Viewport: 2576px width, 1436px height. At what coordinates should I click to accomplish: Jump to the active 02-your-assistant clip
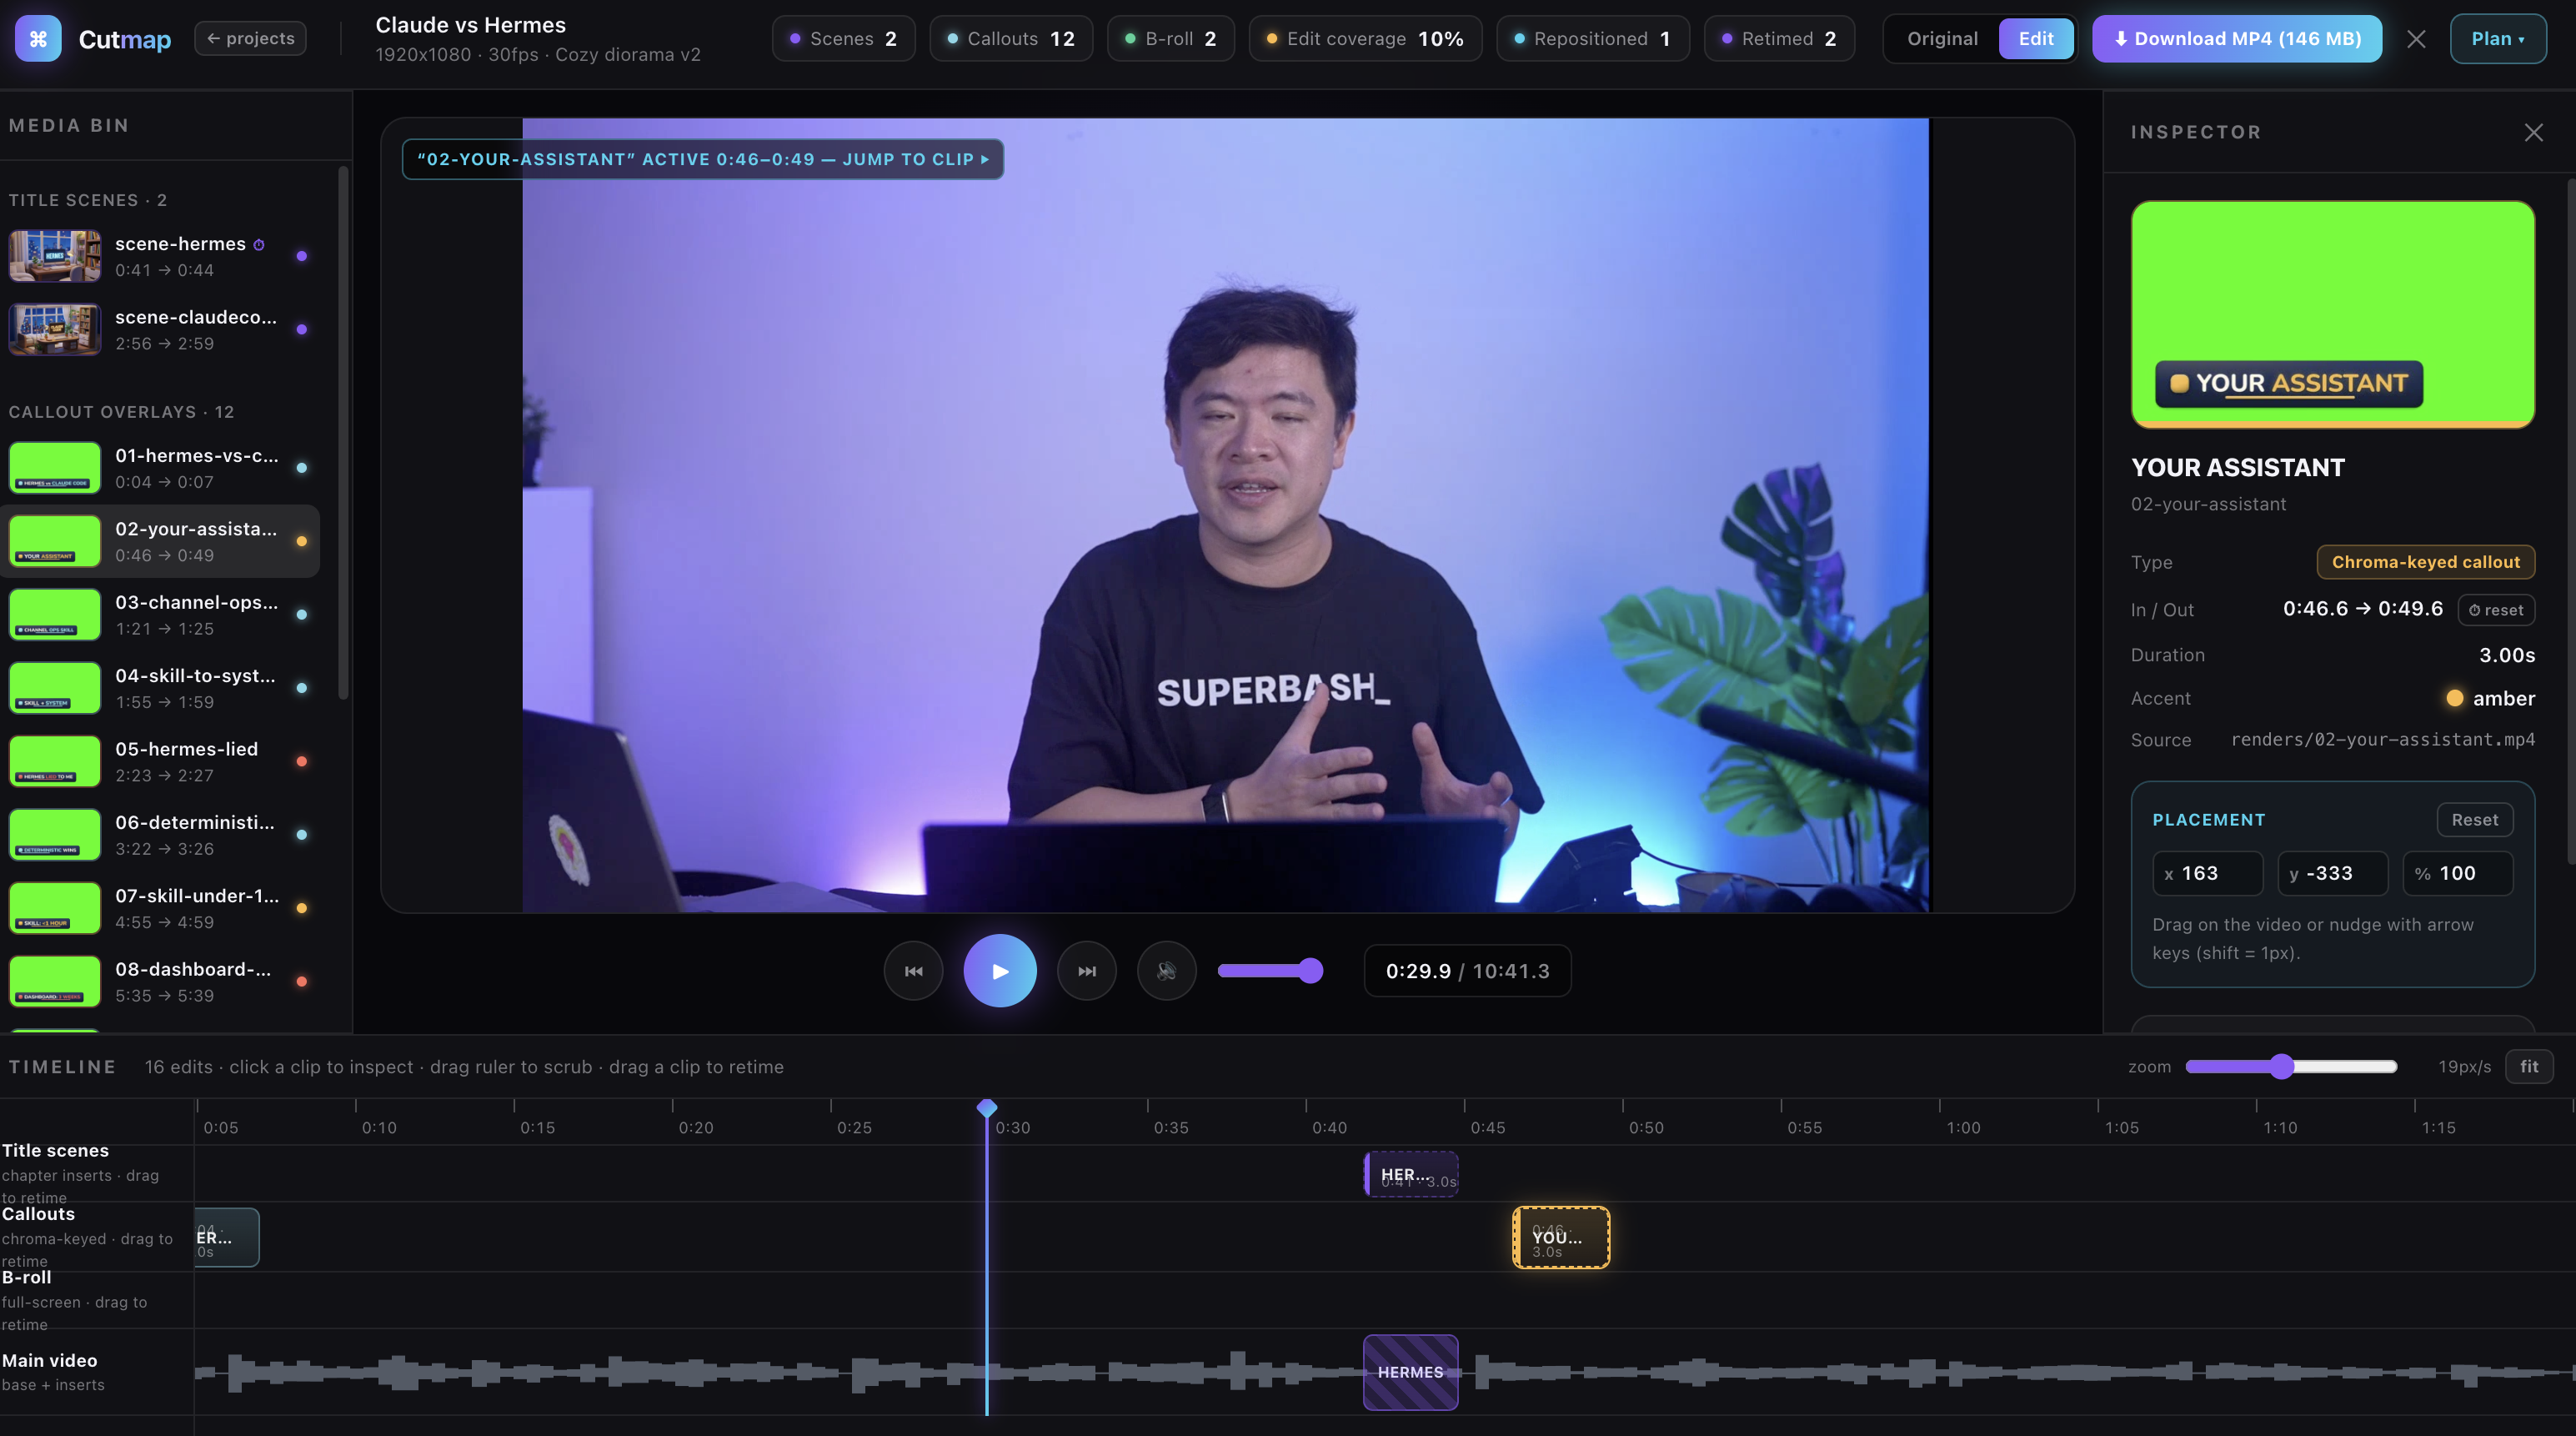[702, 159]
